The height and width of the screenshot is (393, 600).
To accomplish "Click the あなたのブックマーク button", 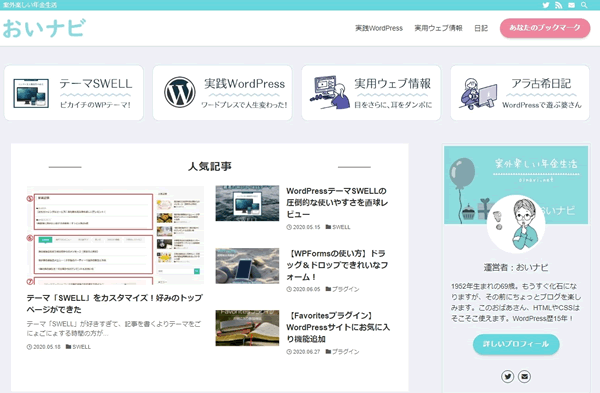I will (545, 28).
